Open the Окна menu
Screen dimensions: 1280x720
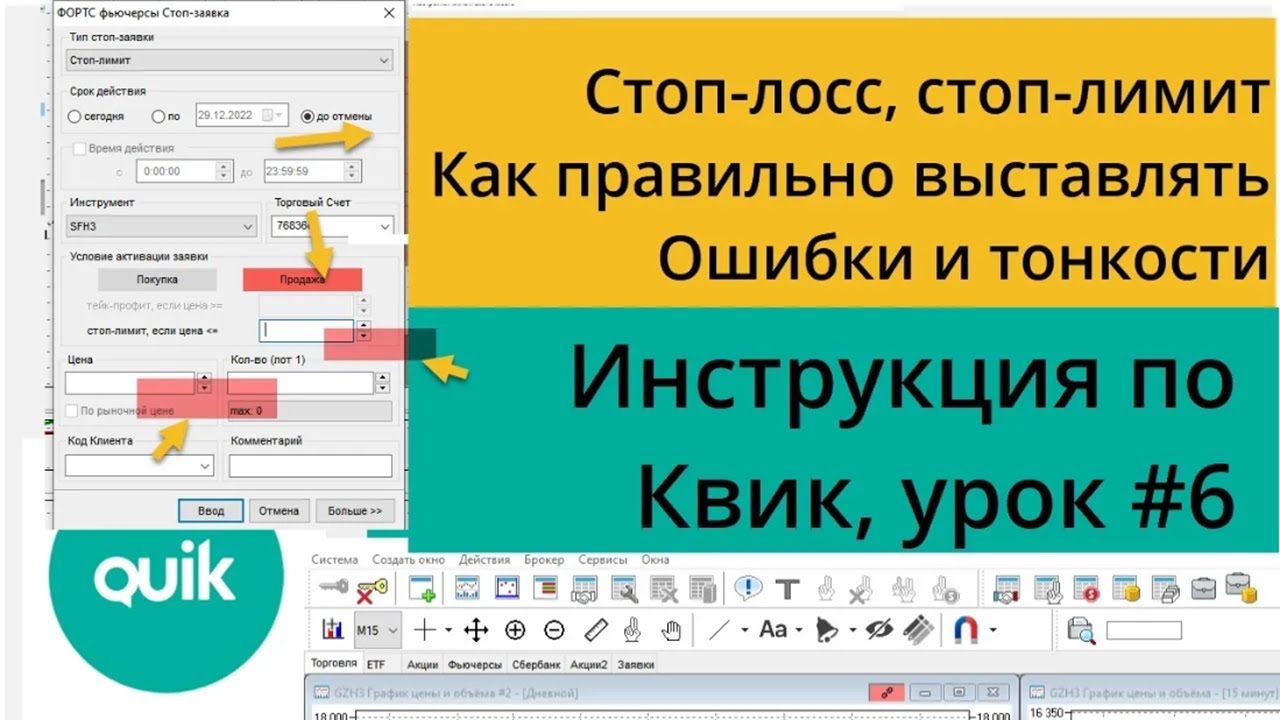[655, 560]
